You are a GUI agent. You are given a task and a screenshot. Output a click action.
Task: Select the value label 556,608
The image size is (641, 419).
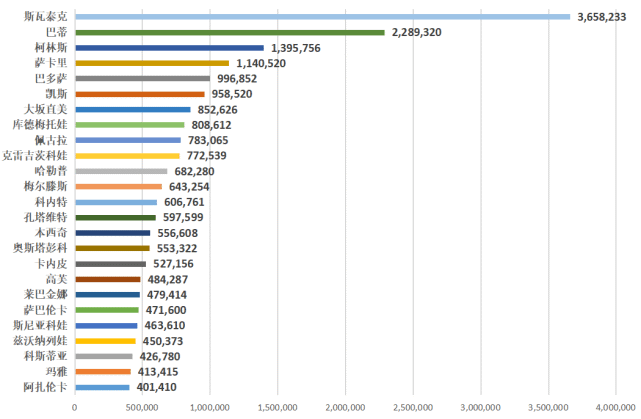click(177, 233)
